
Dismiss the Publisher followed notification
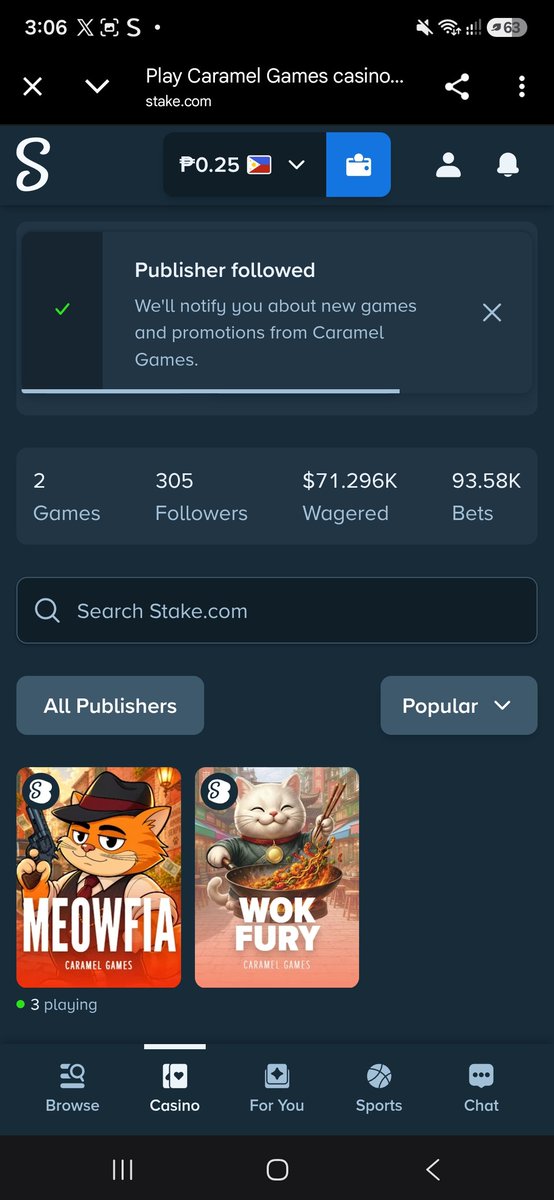pyautogui.click(x=492, y=313)
